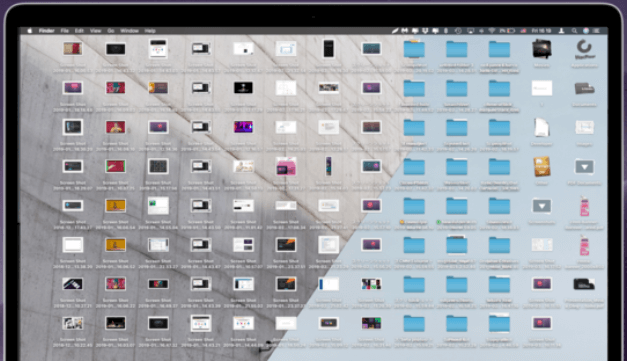Viewport: 627px width, 361px height.
Task: Expand the PDF Documents stack arrow
Action: click(584, 167)
